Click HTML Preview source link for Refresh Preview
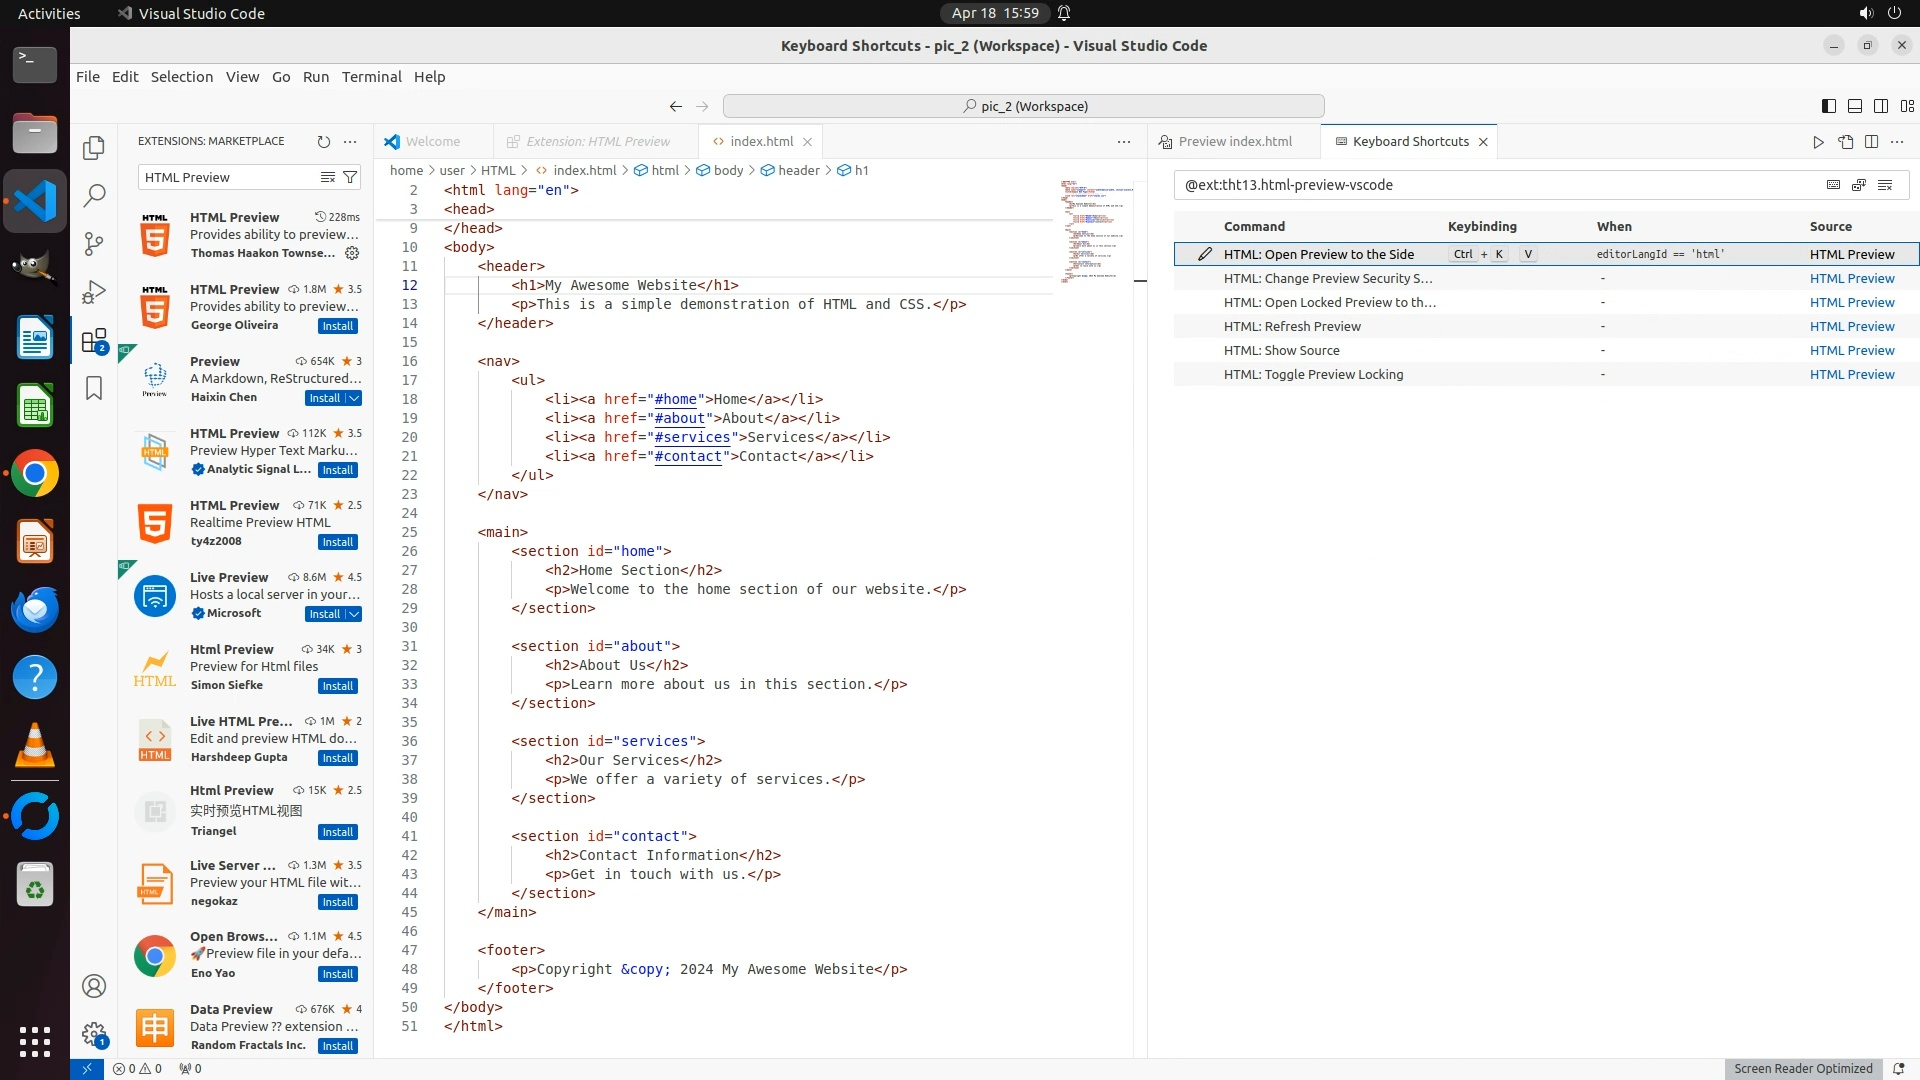The height and width of the screenshot is (1080, 1920). [x=1851, y=326]
